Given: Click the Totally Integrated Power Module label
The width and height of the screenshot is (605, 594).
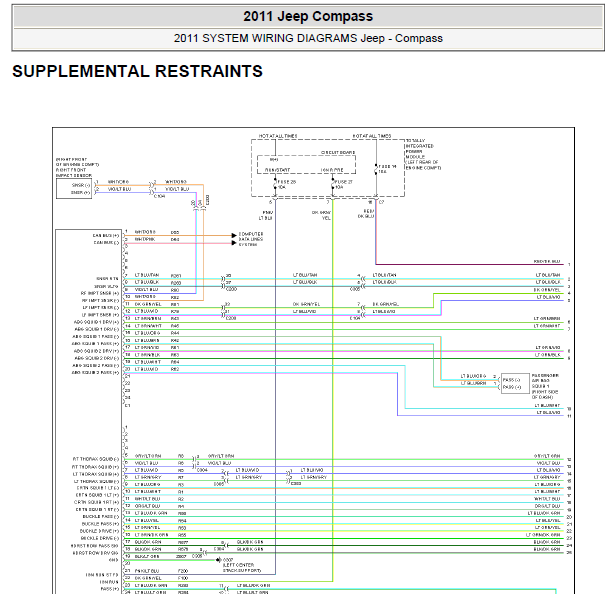Looking at the screenshot, I should tap(423, 154).
